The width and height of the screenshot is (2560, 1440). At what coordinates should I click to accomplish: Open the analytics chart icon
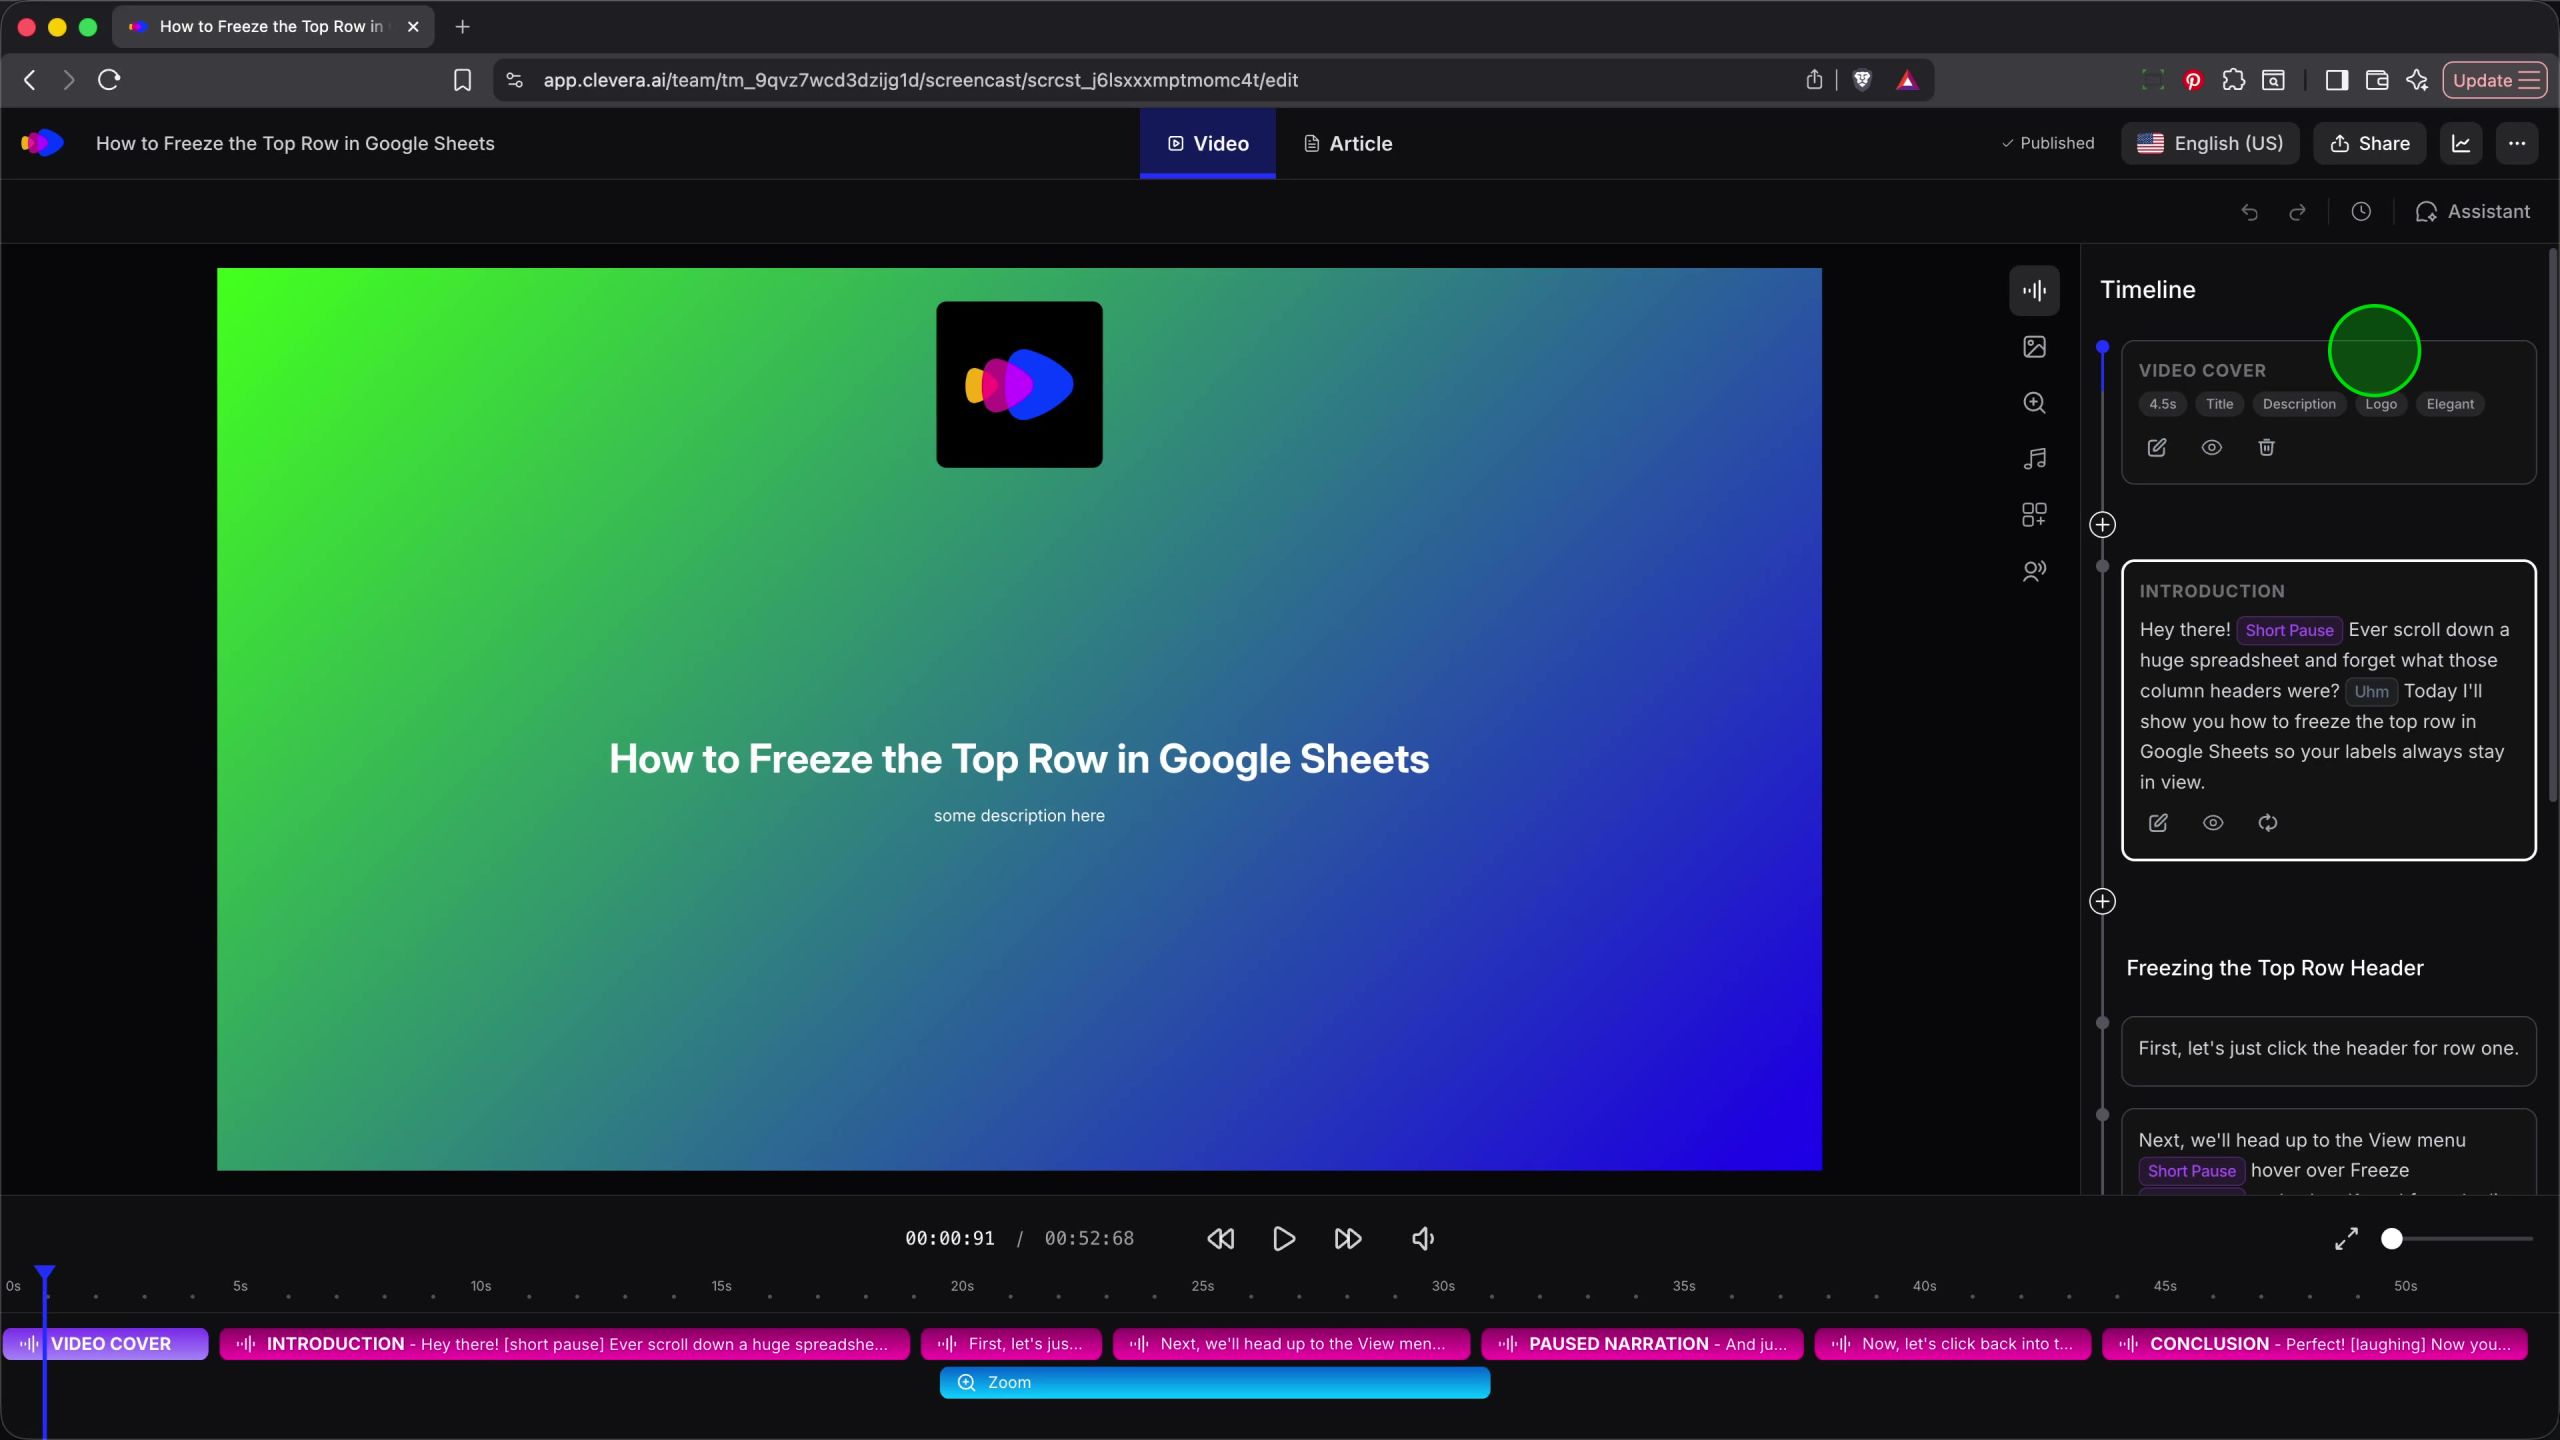coord(2461,144)
